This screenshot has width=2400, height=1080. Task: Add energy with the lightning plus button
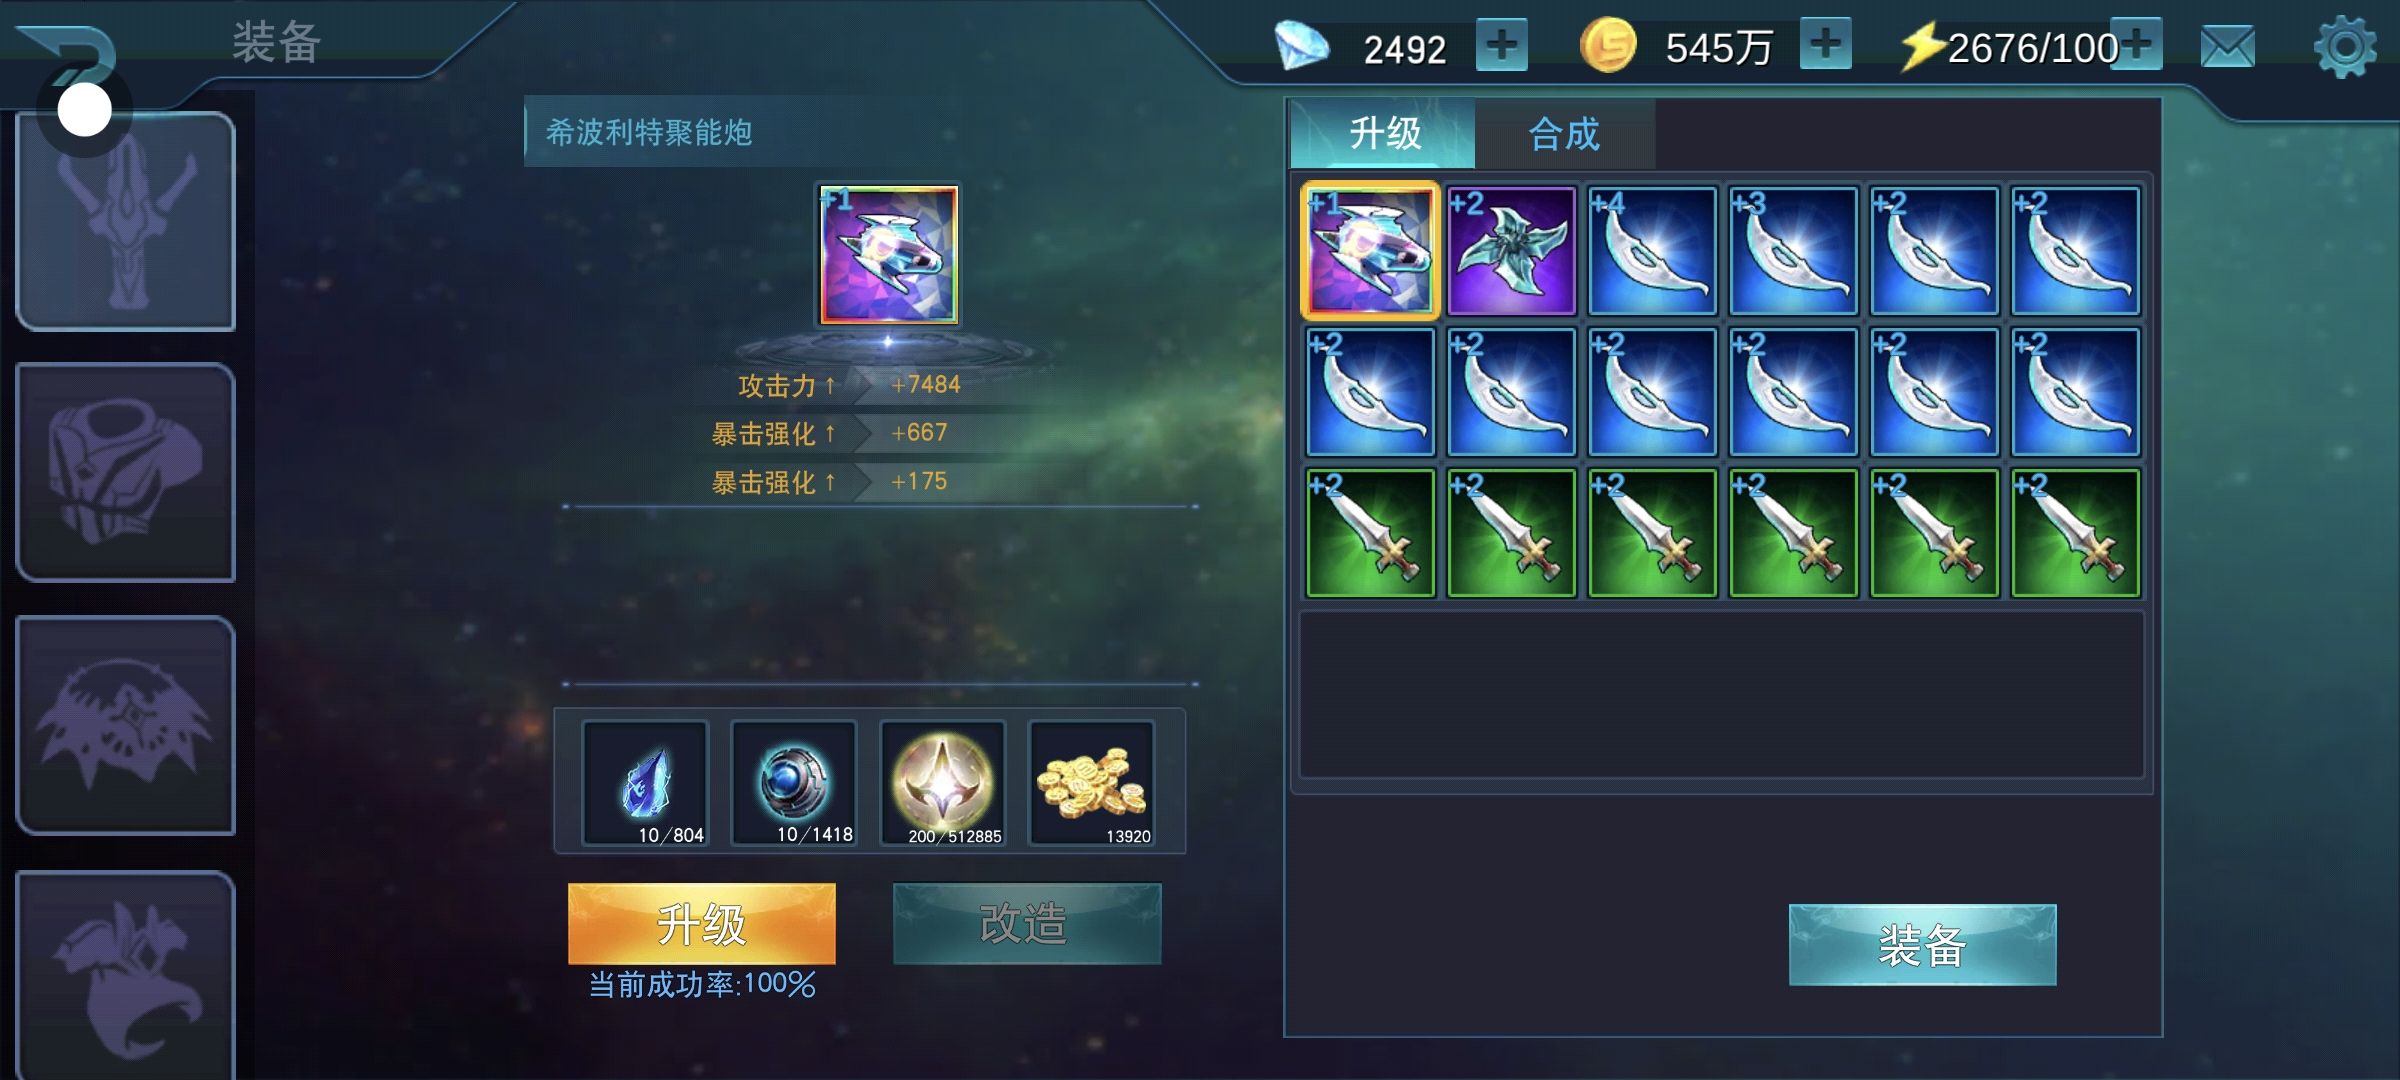point(2138,44)
